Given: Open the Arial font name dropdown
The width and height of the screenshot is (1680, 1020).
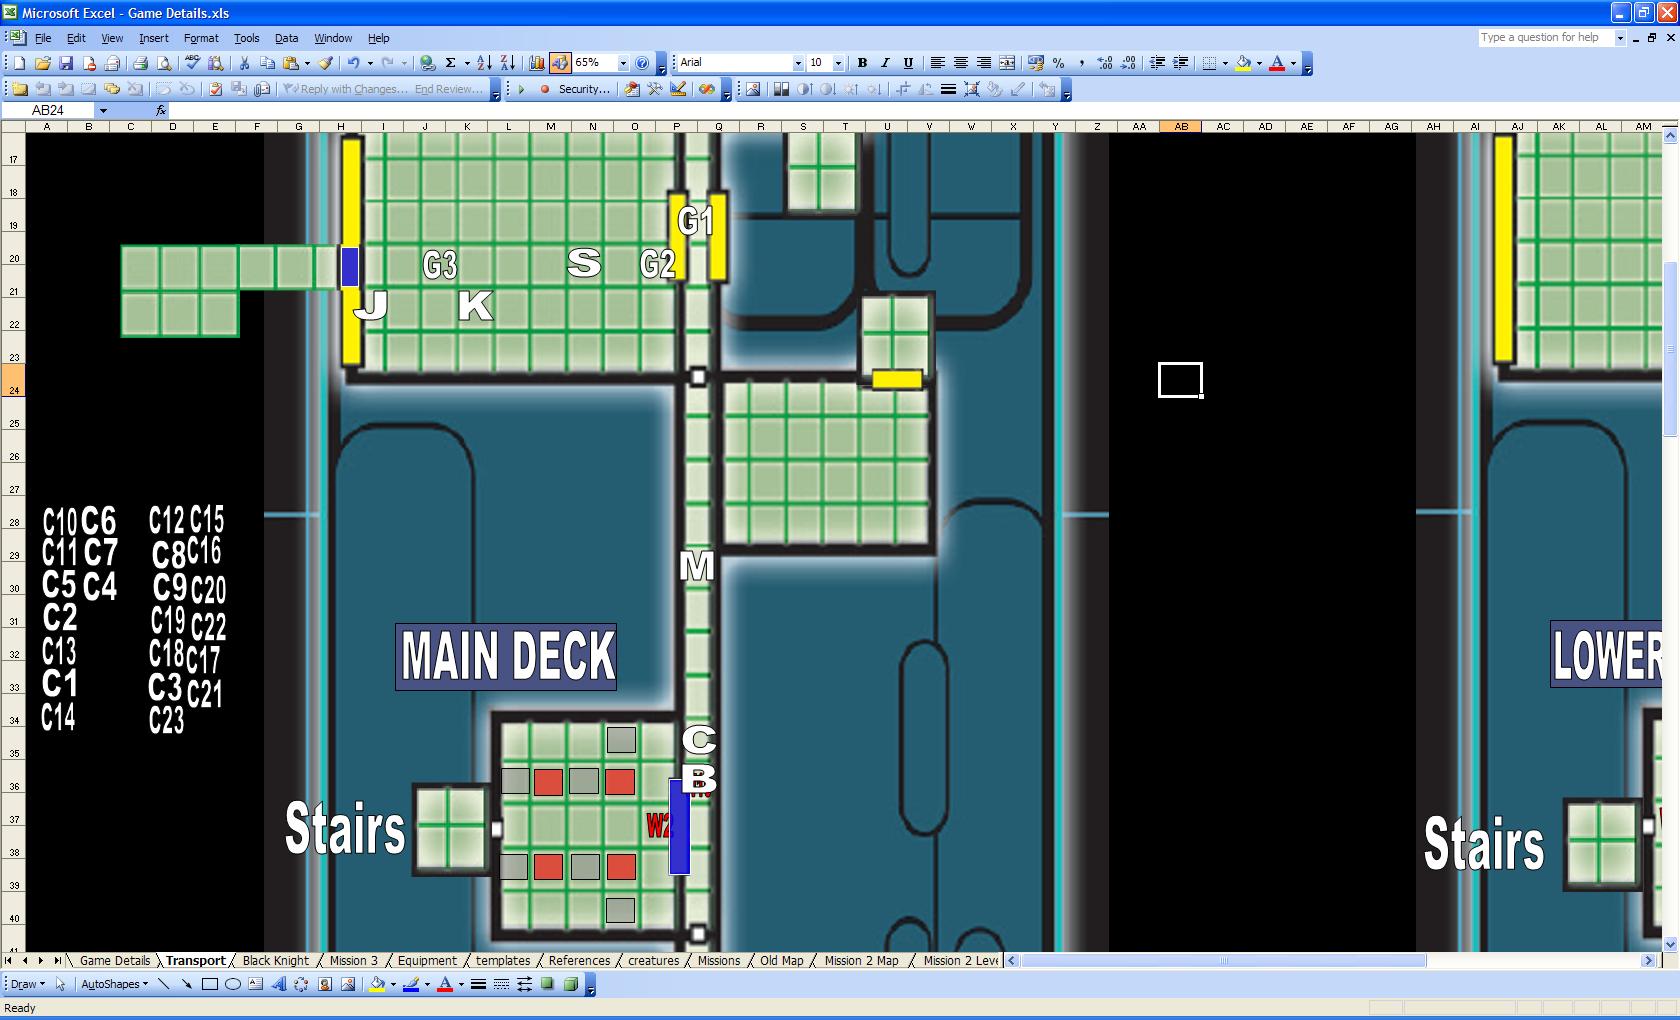Looking at the screenshot, I should click(797, 63).
